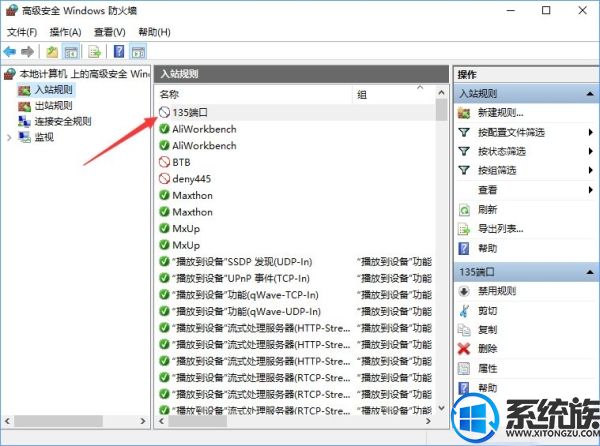Select the BTB rule row

pos(296,162)
